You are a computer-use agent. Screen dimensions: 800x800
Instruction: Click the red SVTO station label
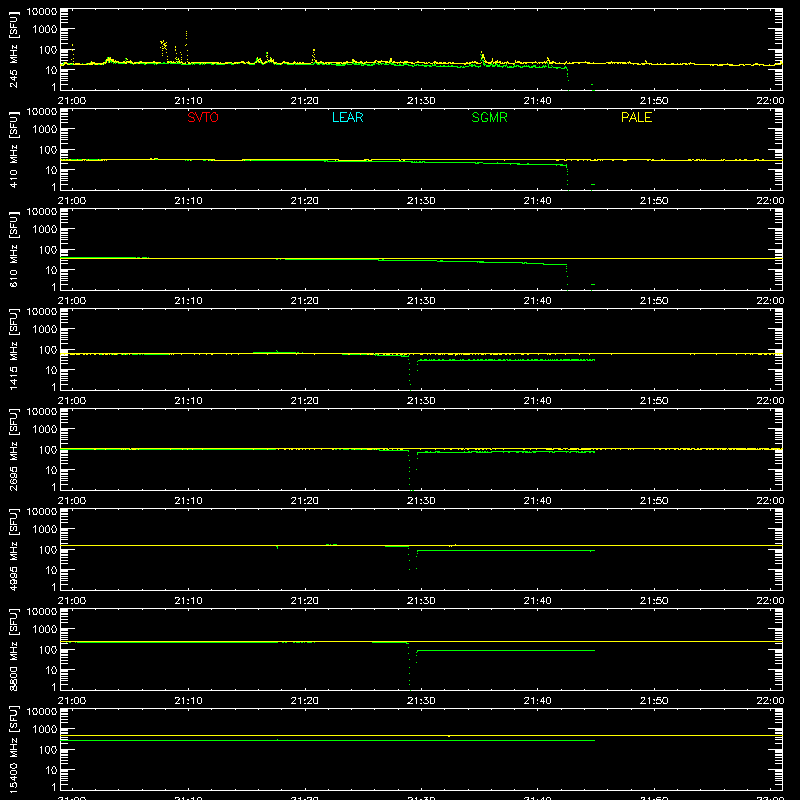(203, 117)
